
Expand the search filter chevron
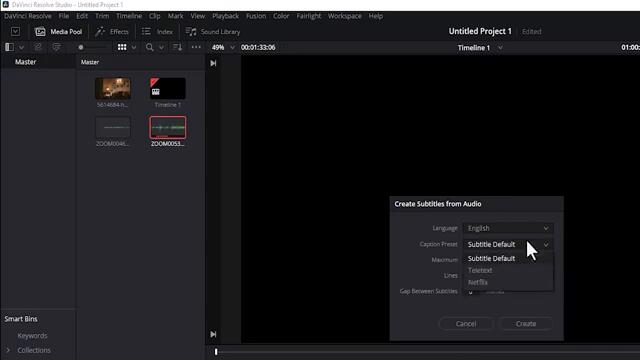tap(161, 48)
